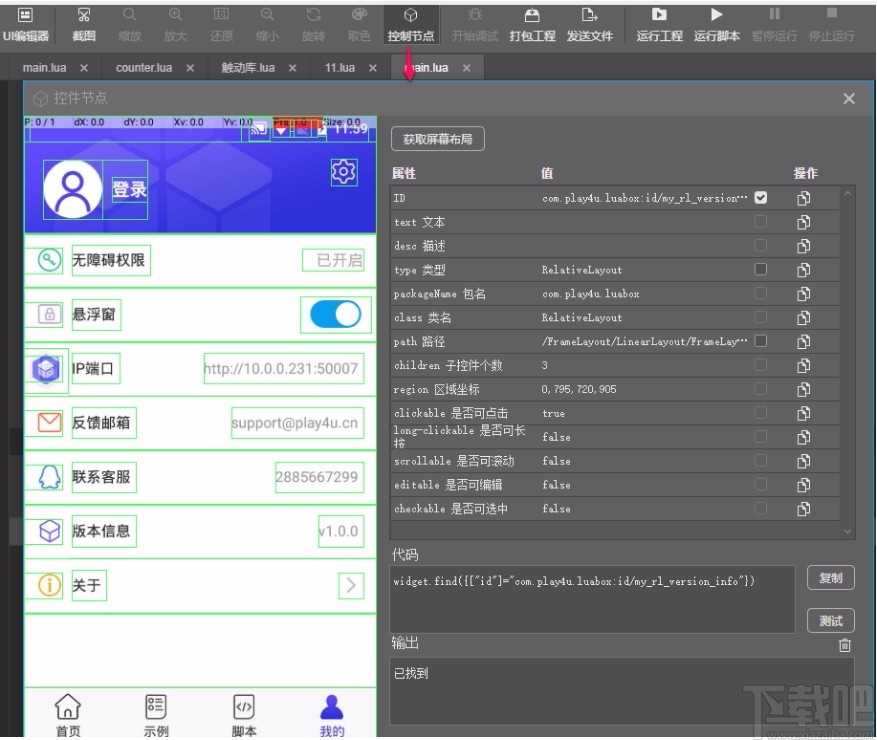
Task: Open the 控制节点 control node panel
Action: point(411,25)
